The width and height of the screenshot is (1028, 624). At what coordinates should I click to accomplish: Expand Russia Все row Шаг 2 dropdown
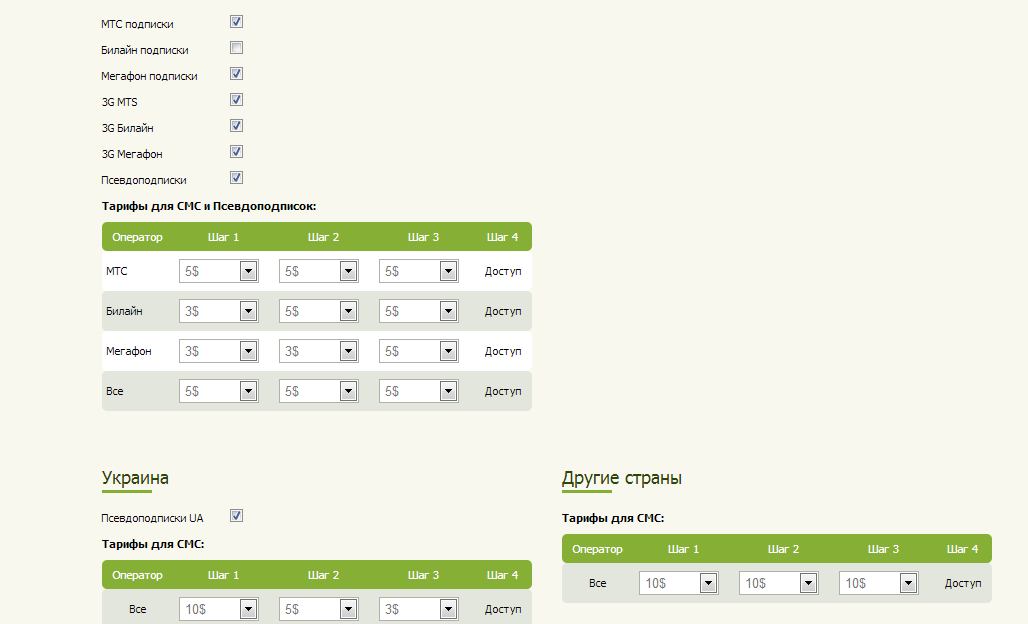click(319, 391)
